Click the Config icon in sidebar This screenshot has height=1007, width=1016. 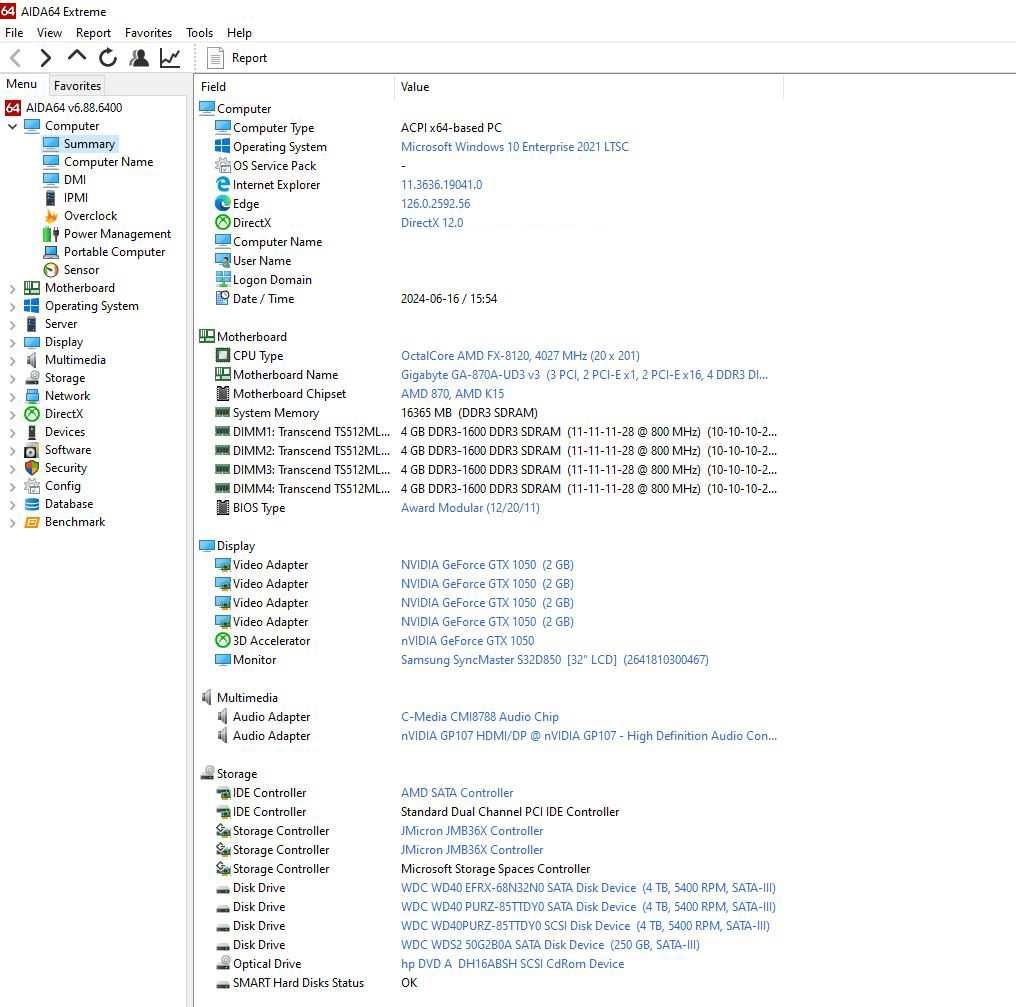tap(32, 486)
